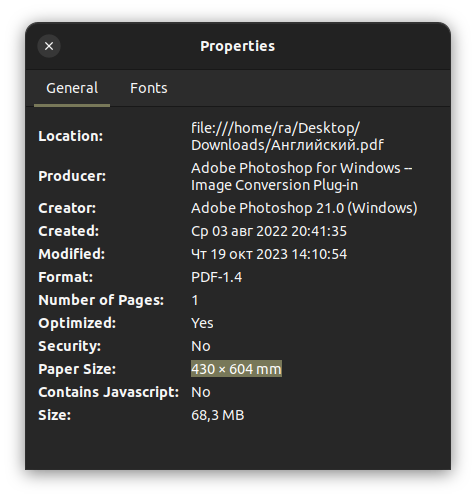476x498 pixels.
Task: Switch to the Fonts tab
Action: (149, 88)
